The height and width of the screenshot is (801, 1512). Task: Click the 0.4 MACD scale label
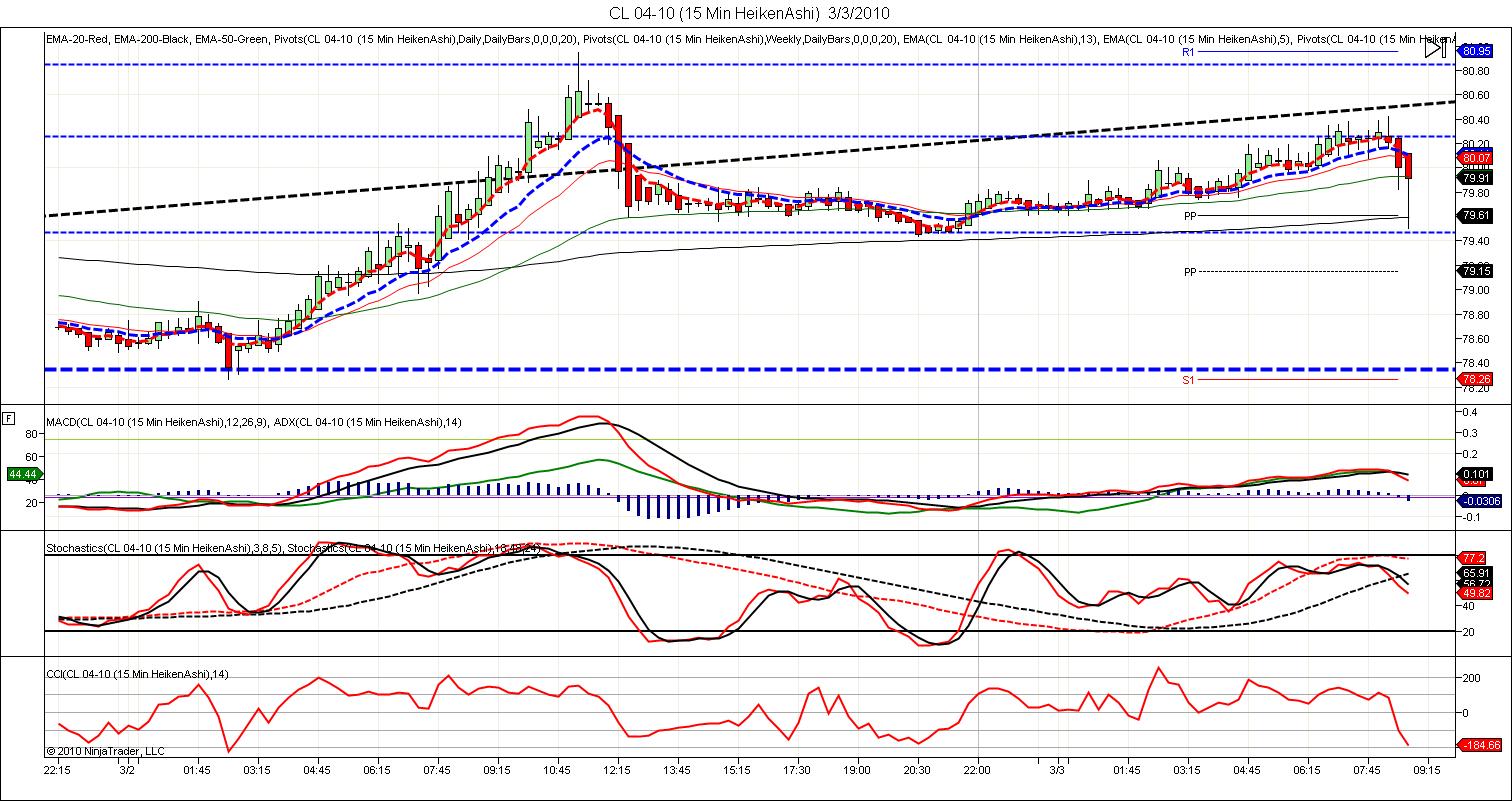coord(1470,412)
